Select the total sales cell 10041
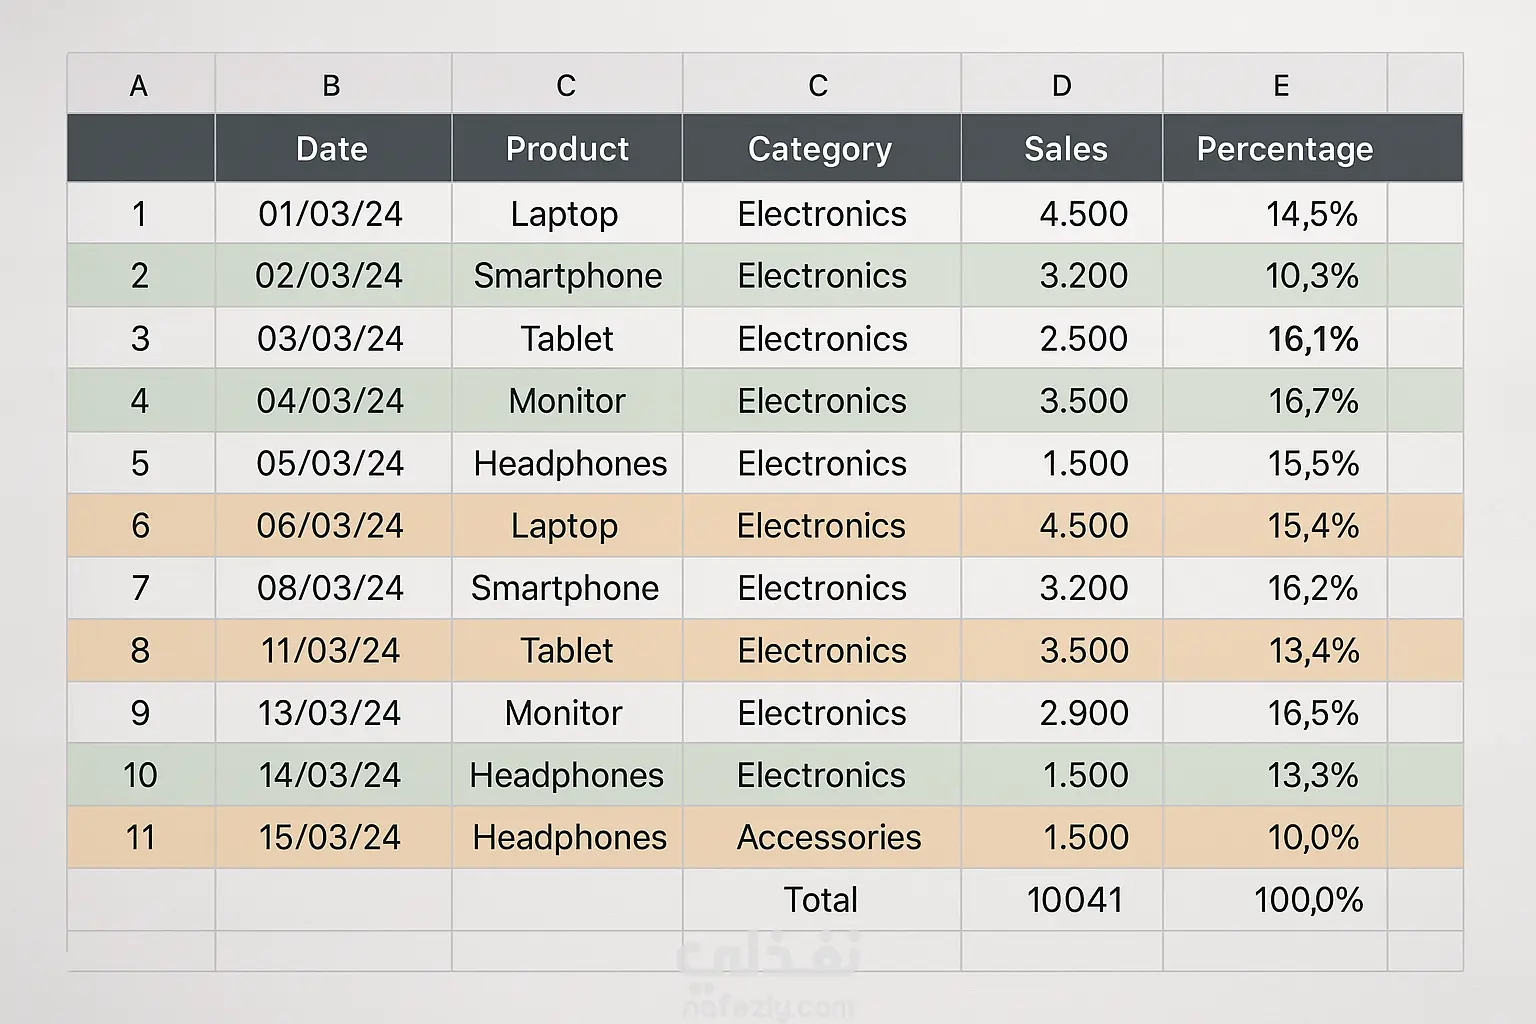 click(1075, 900)
